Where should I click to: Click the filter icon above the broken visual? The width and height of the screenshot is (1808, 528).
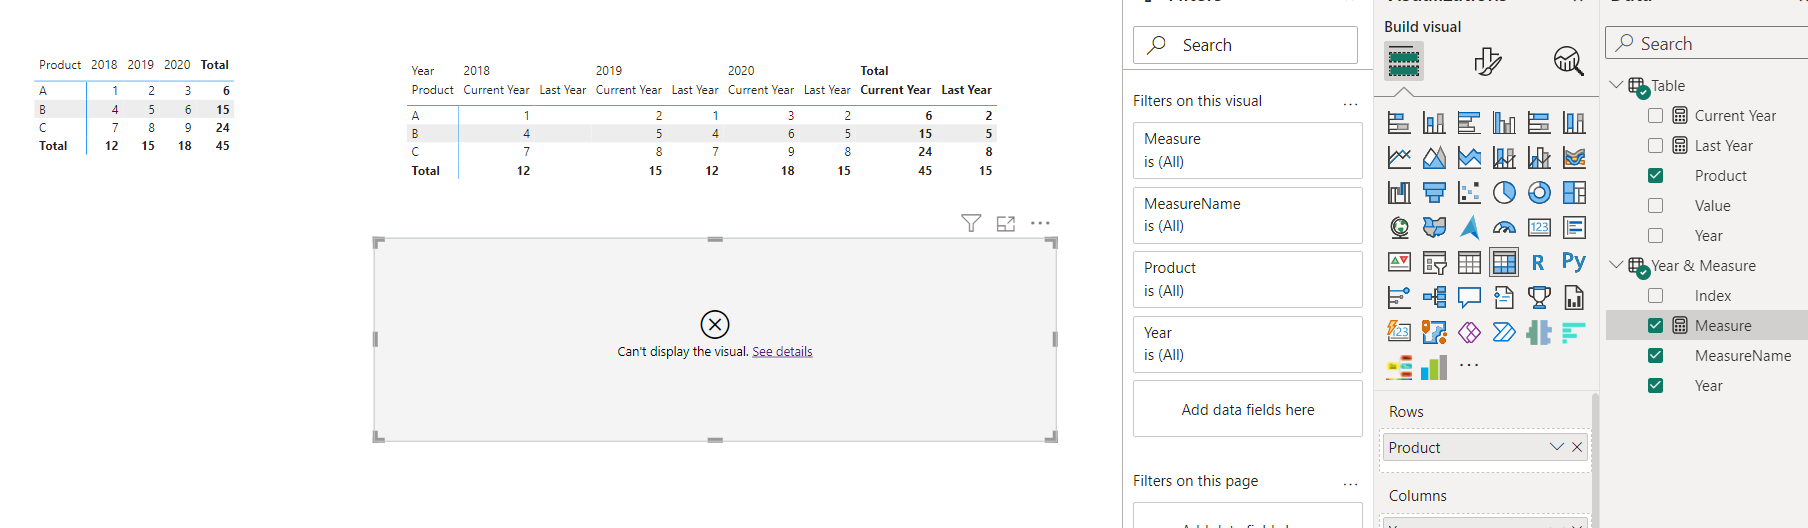tap(971, 223)
